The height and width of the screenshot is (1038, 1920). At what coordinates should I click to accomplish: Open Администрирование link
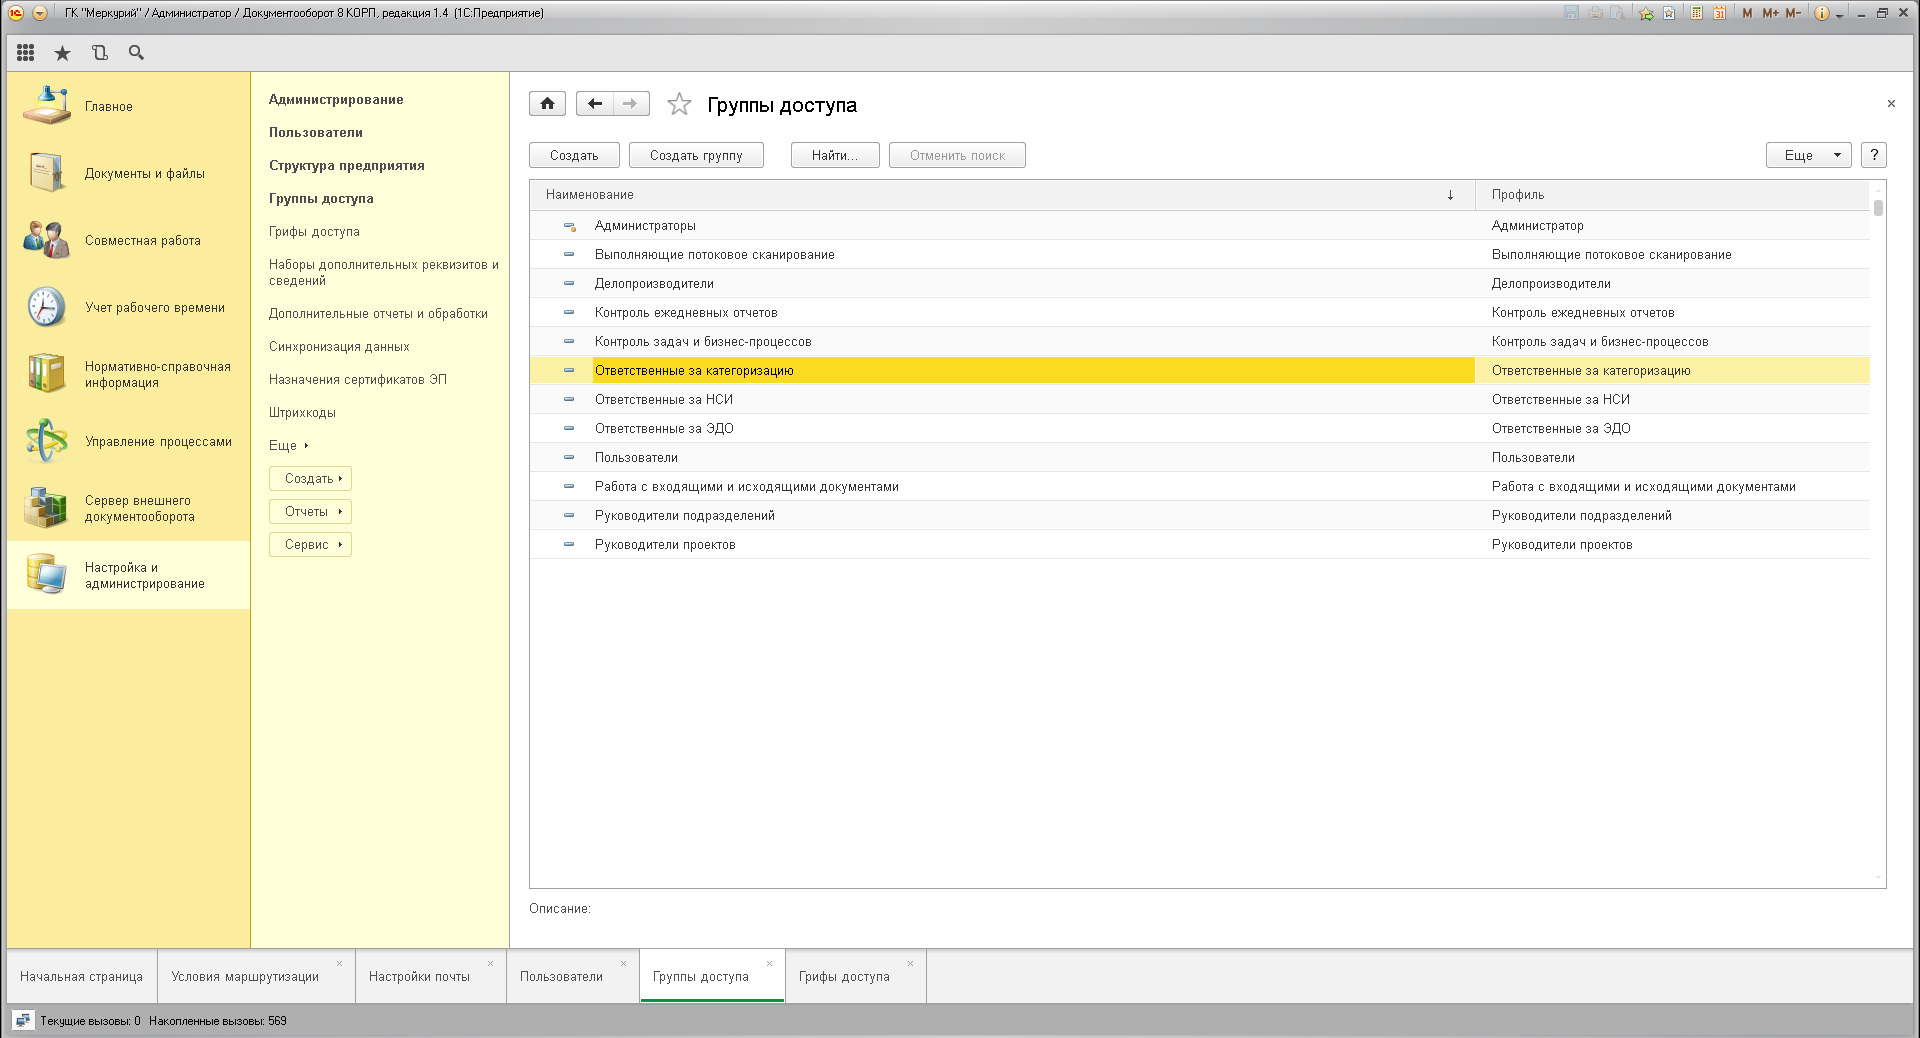coord(336,99)
